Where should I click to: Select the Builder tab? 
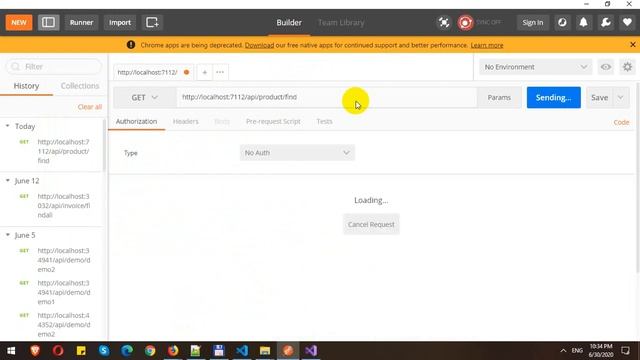(289, 22)
